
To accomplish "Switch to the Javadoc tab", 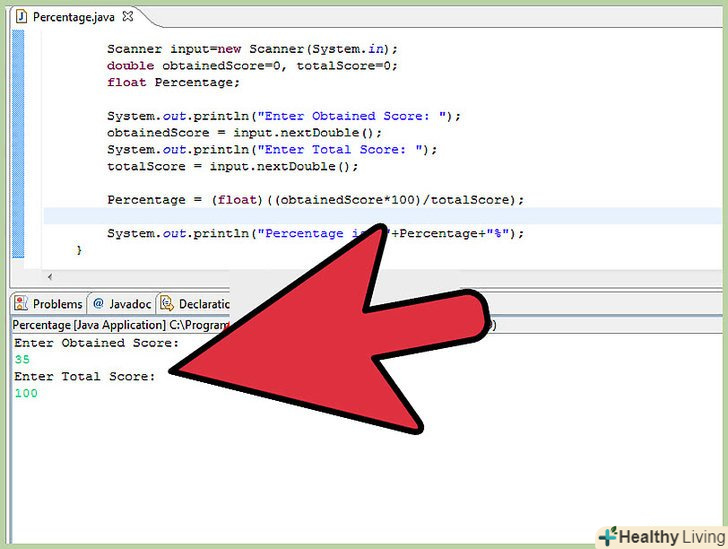I will (x=122, y=304).
